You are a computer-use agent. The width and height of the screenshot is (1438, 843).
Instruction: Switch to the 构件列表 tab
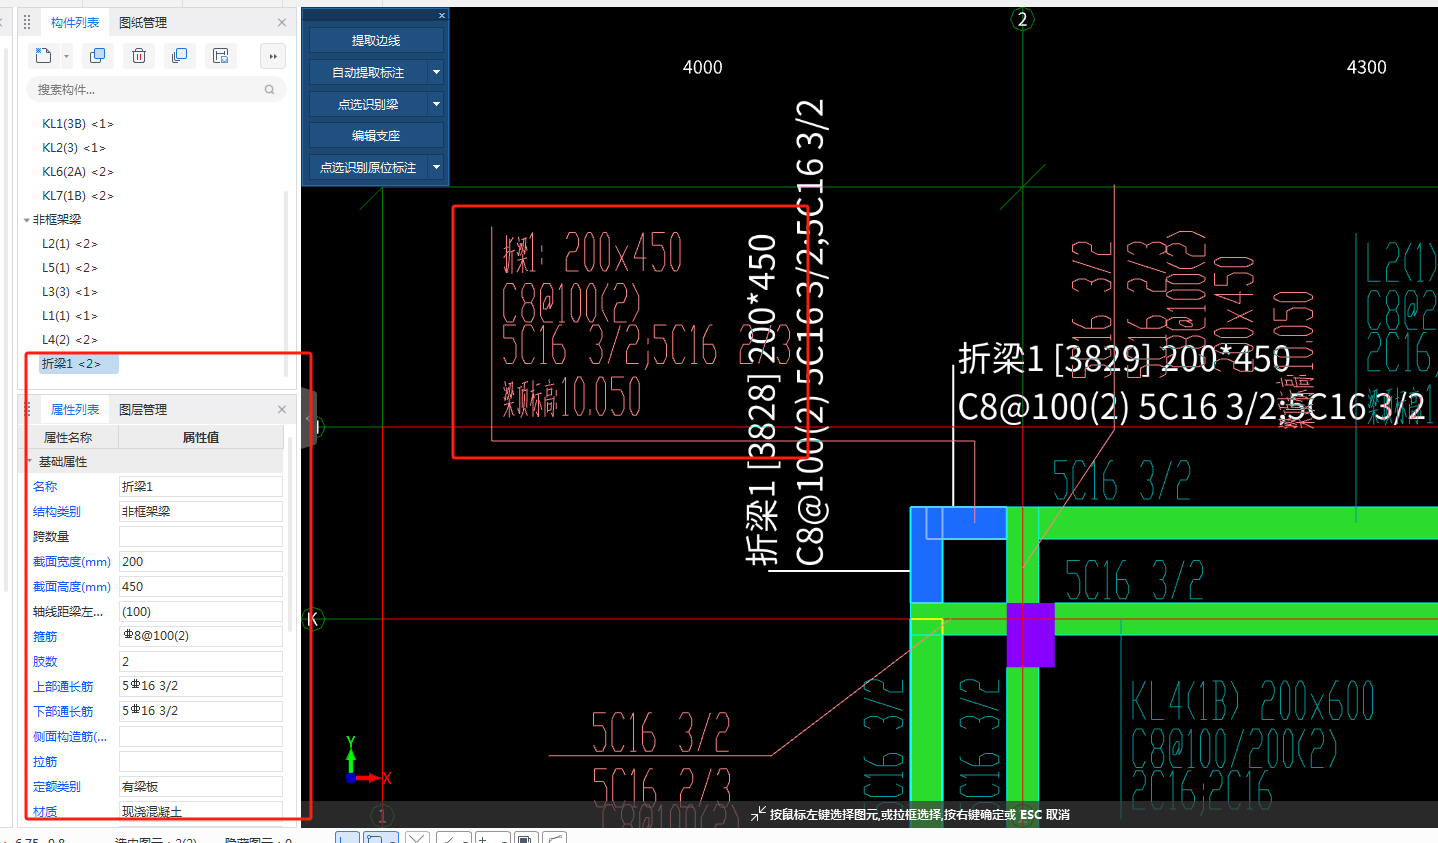click(75, 22)
